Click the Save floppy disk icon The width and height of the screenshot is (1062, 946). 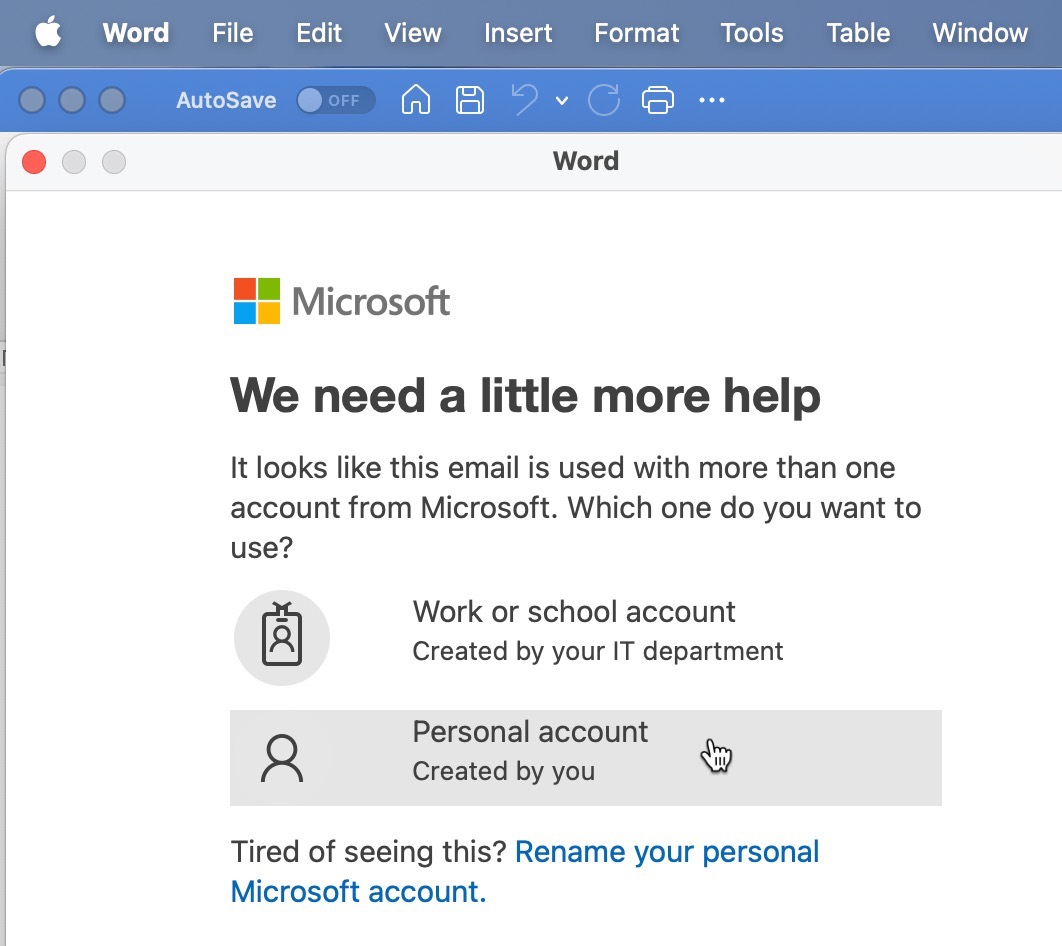(x=469, y=100)
